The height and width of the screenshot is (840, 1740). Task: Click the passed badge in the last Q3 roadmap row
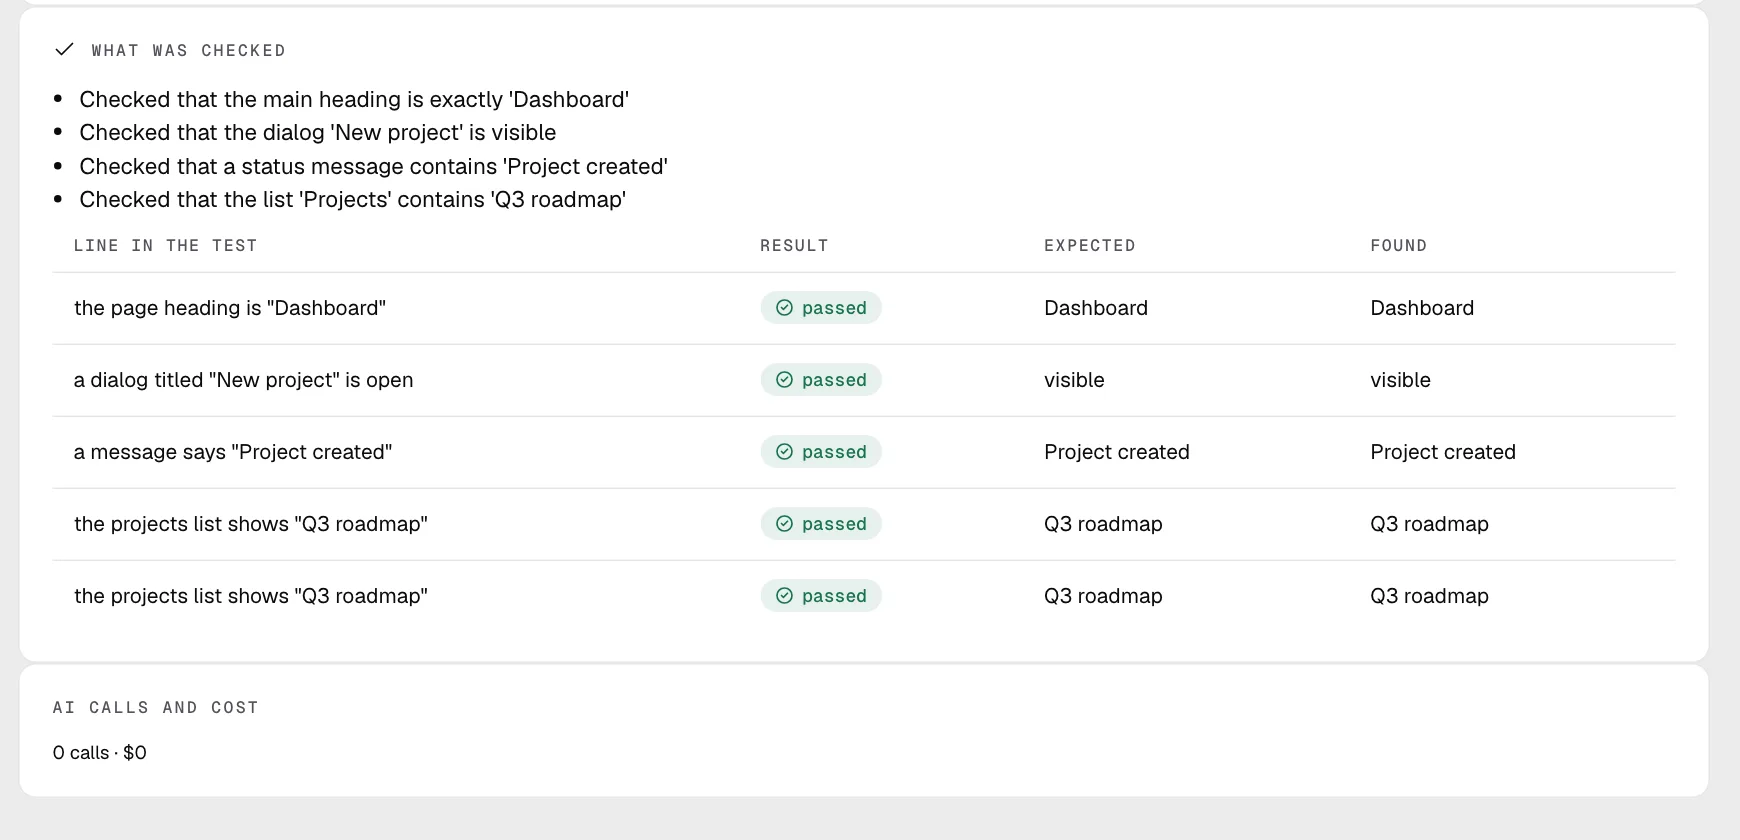(x=821, y=596)
